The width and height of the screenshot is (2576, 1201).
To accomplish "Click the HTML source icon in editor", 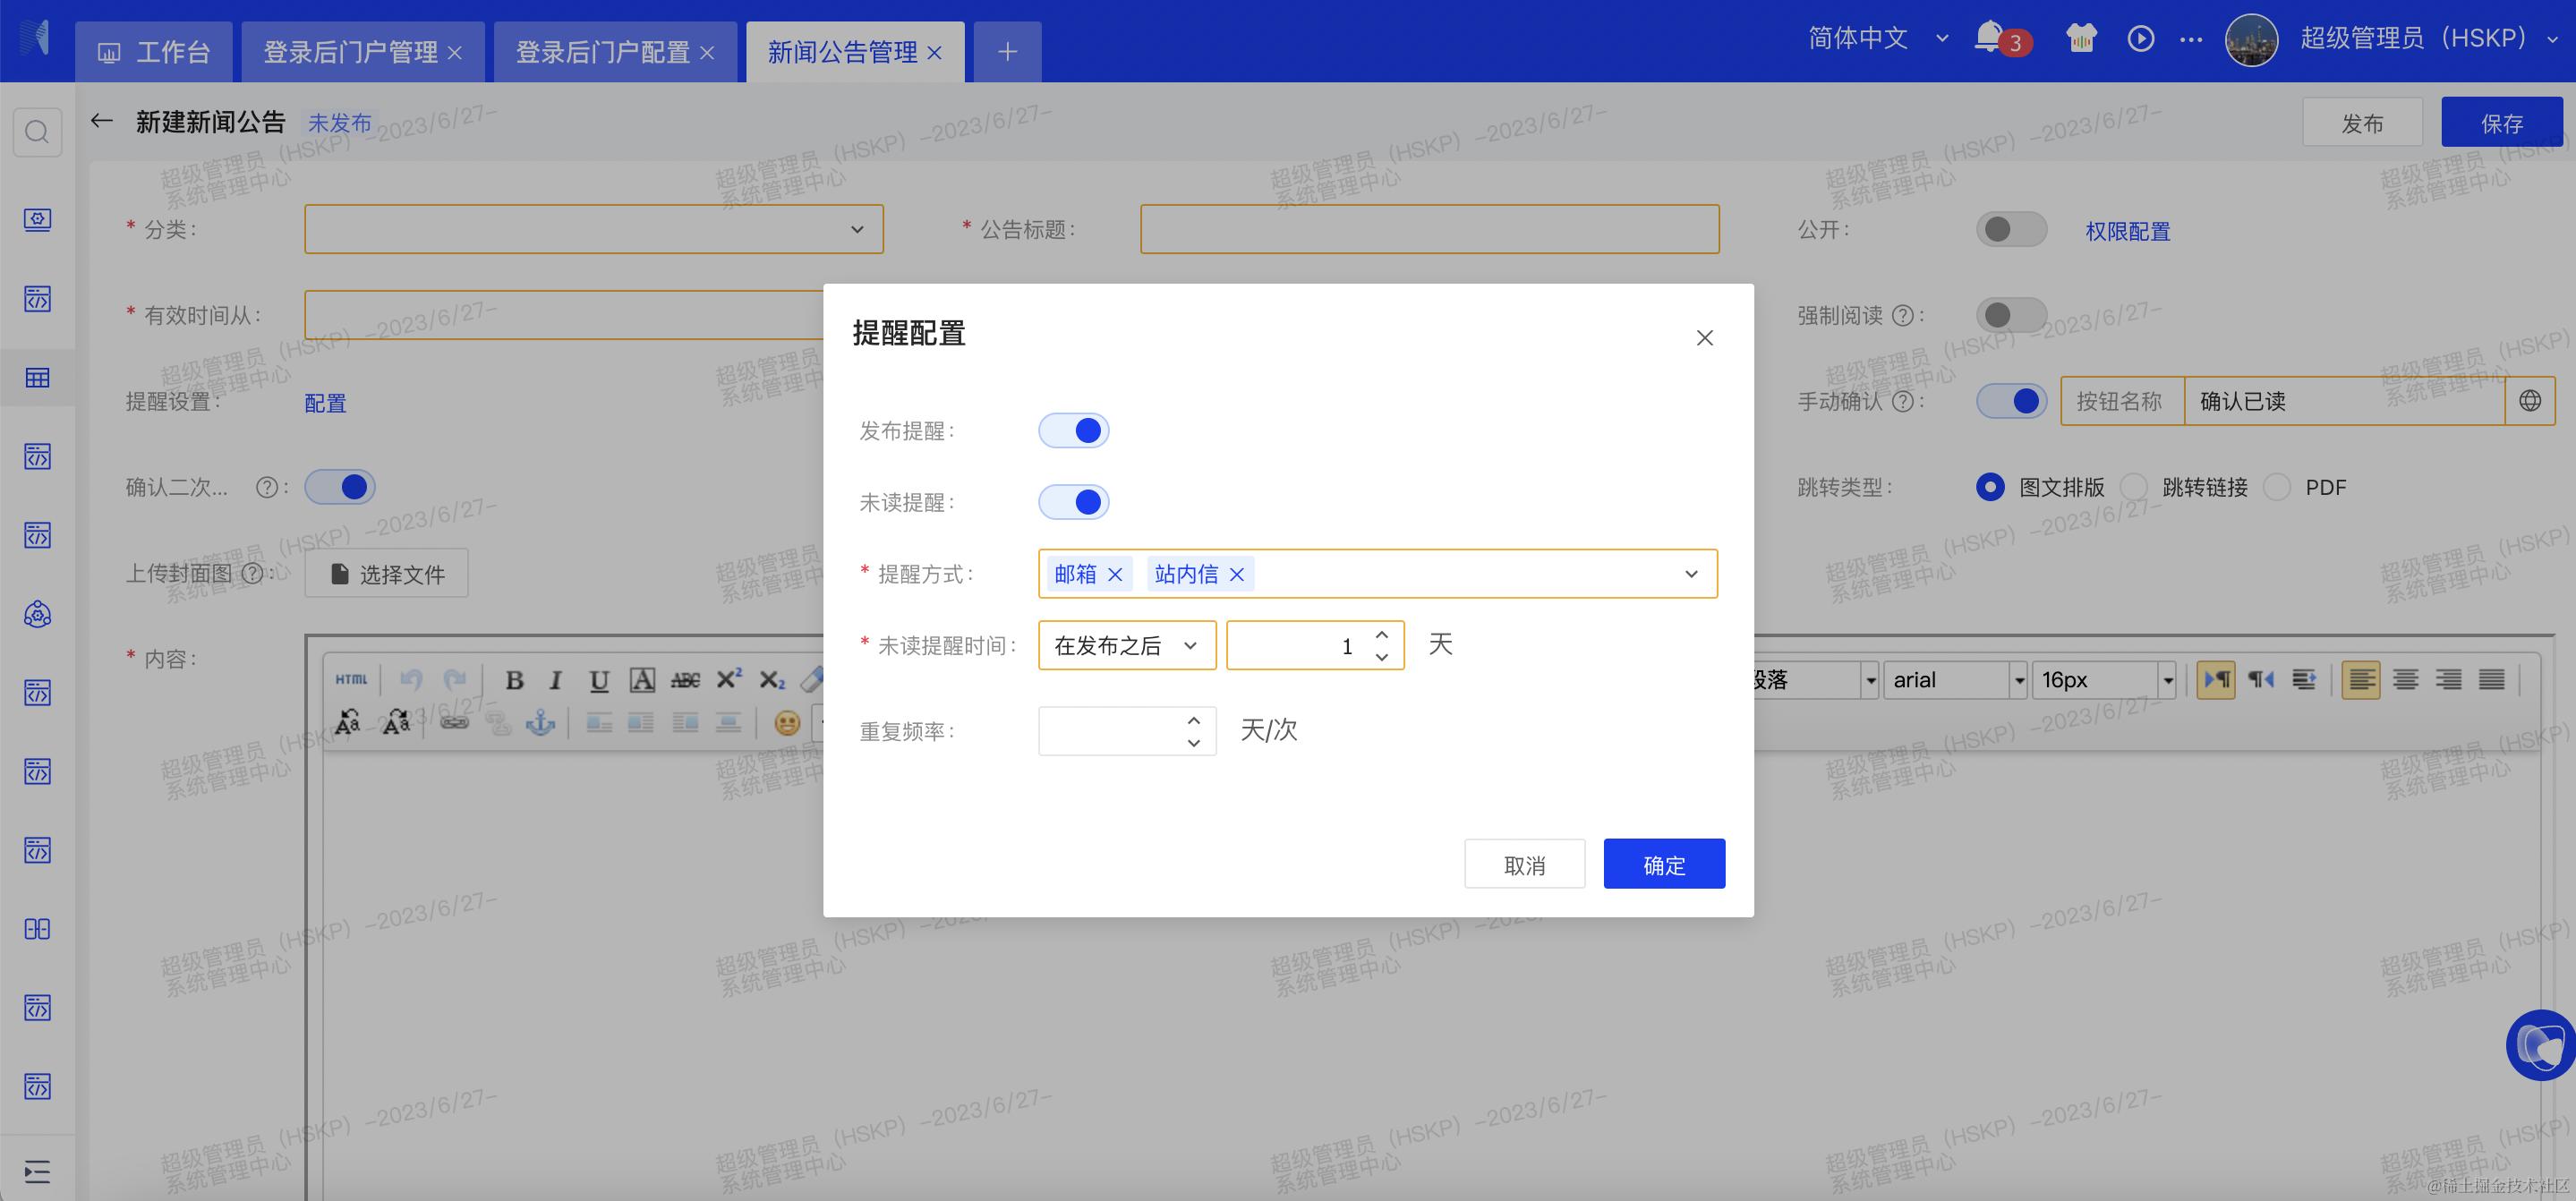I will 351,680.
